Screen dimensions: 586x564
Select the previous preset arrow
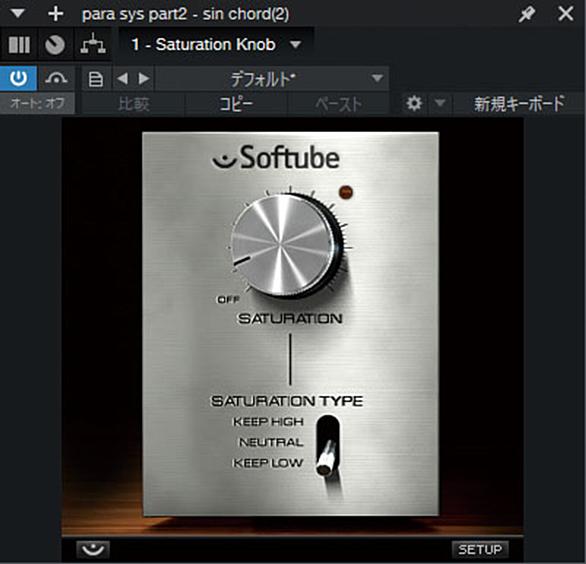coord(122,78)
